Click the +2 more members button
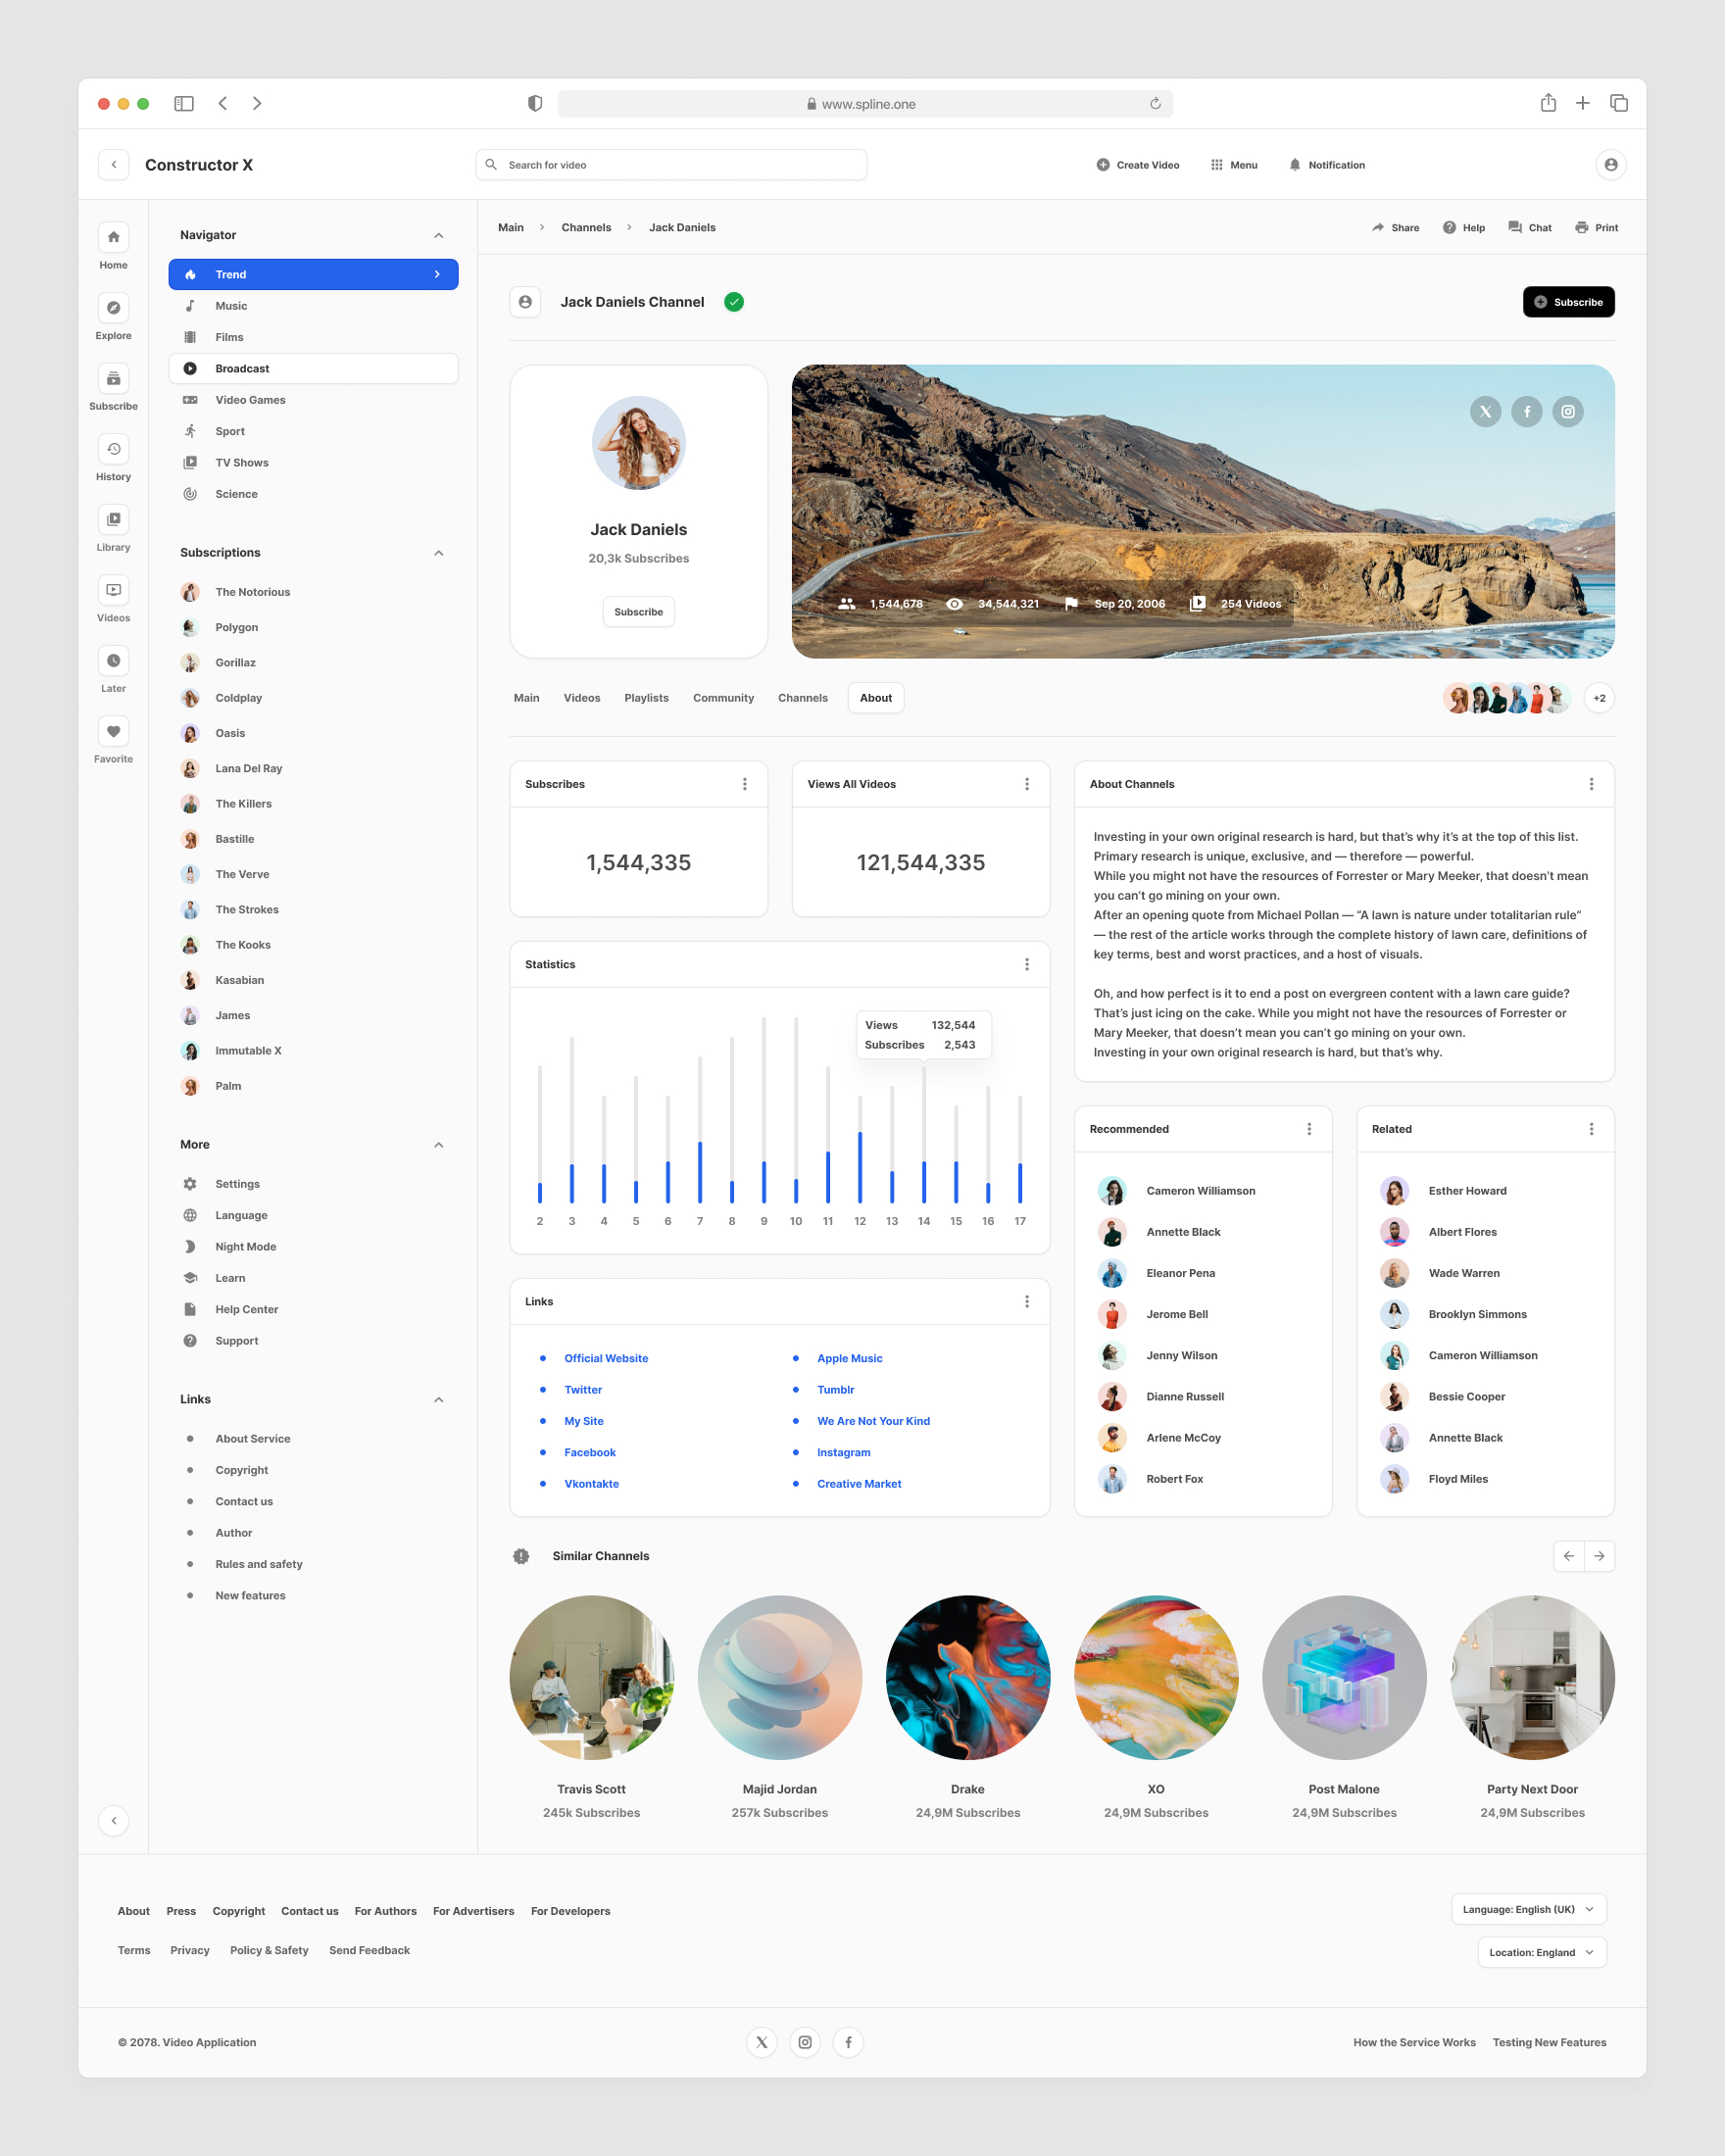Viewport: 1725px width, 2156px height. 1599,698
